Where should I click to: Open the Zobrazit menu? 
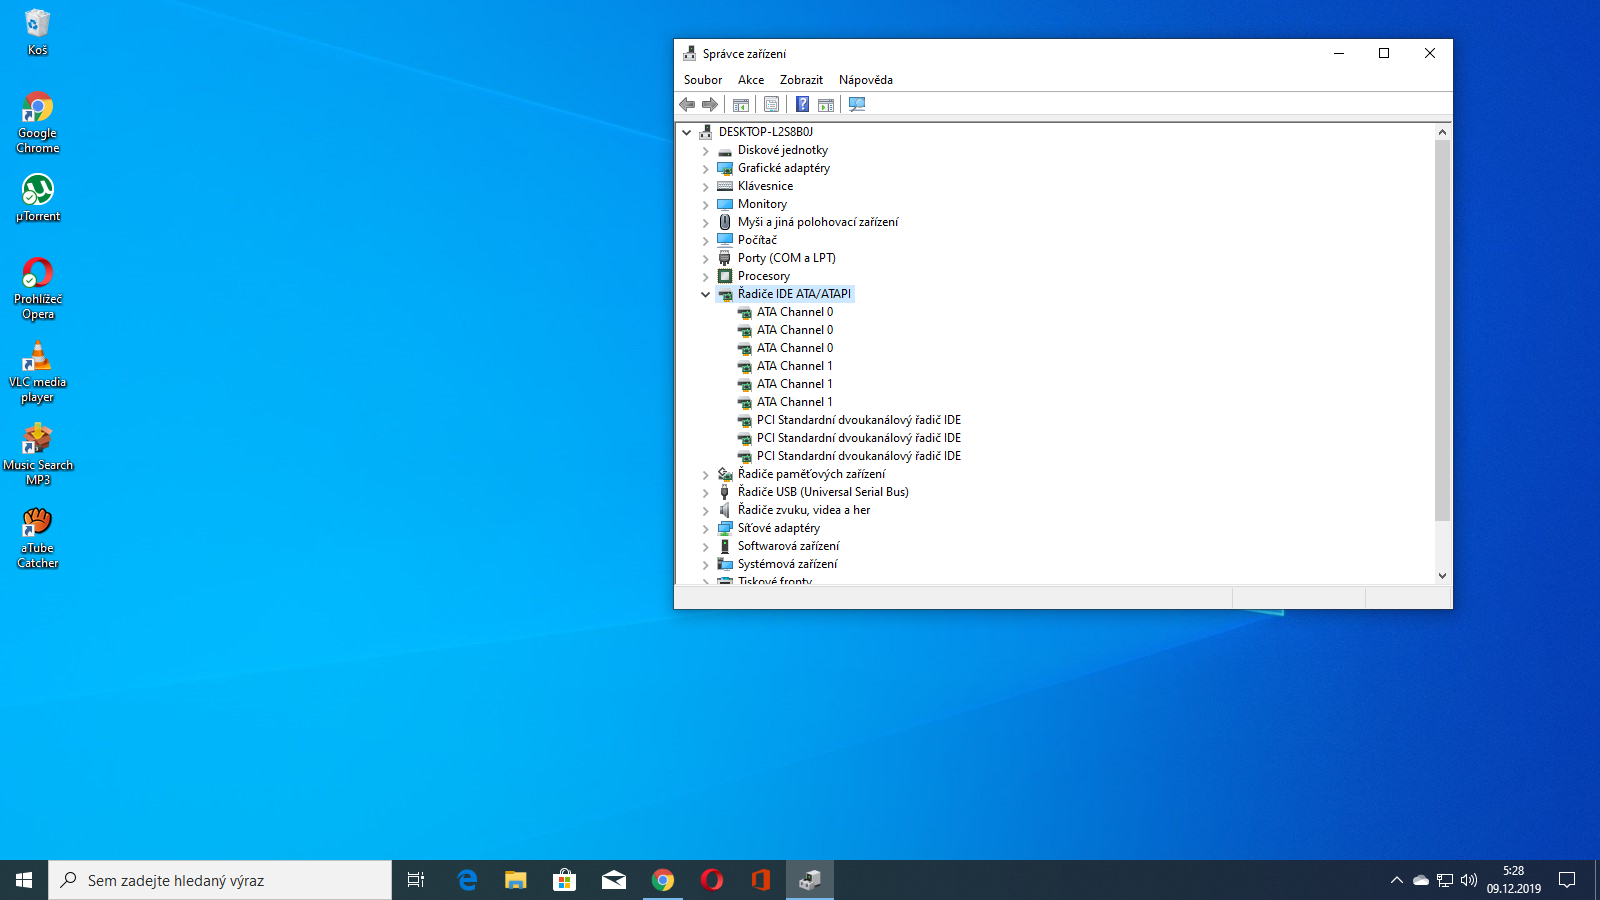801,80
